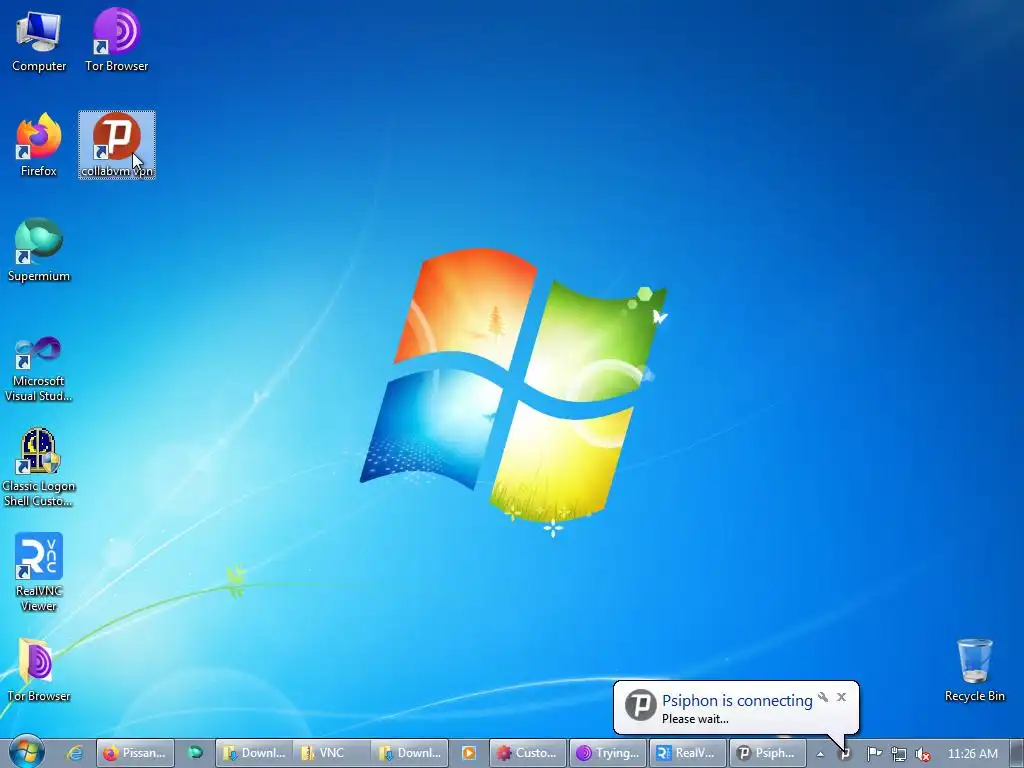The height and width of the screenshot is (768, 1024).
Task: Switch to the Tor Trying... taskbar window
Action: tap(607, 753)
